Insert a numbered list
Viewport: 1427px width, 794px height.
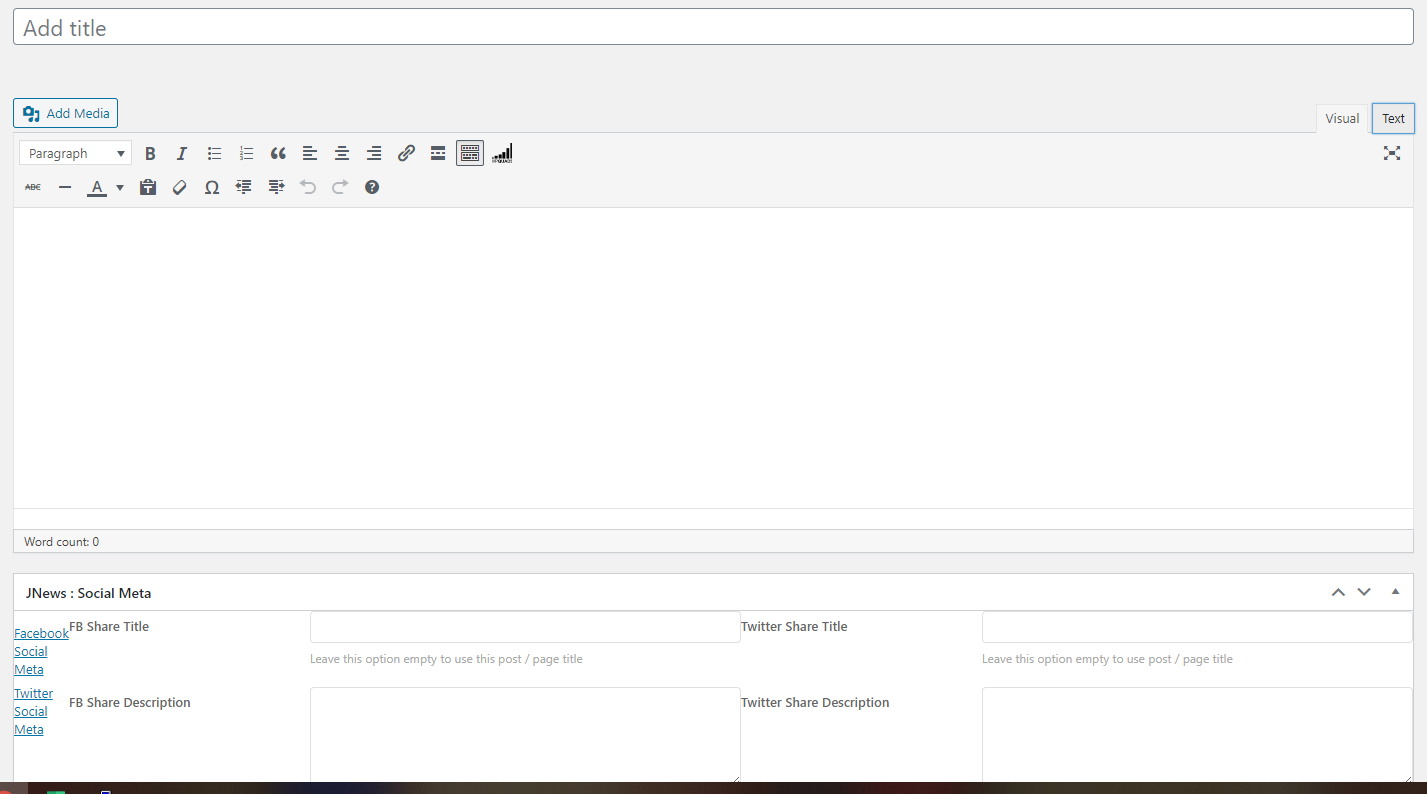(246, 153)
